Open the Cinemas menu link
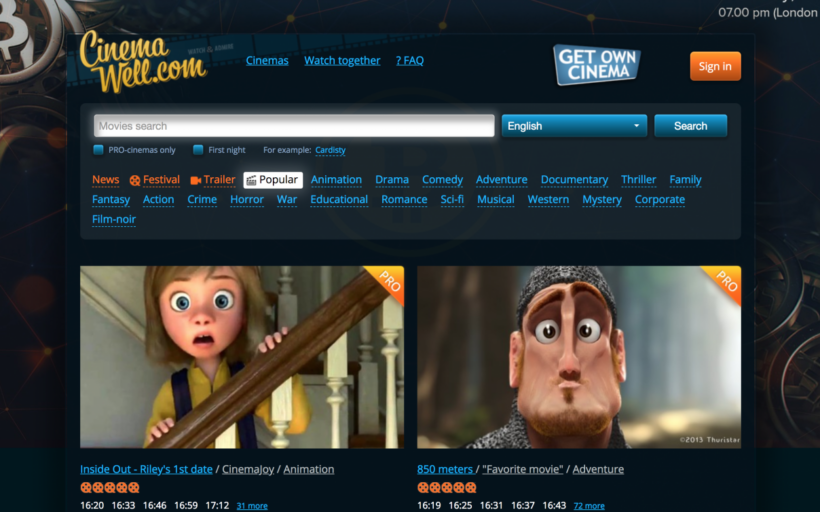Image resolution: width=820 pixels, height=512 pixels. (x=267, y=61)
